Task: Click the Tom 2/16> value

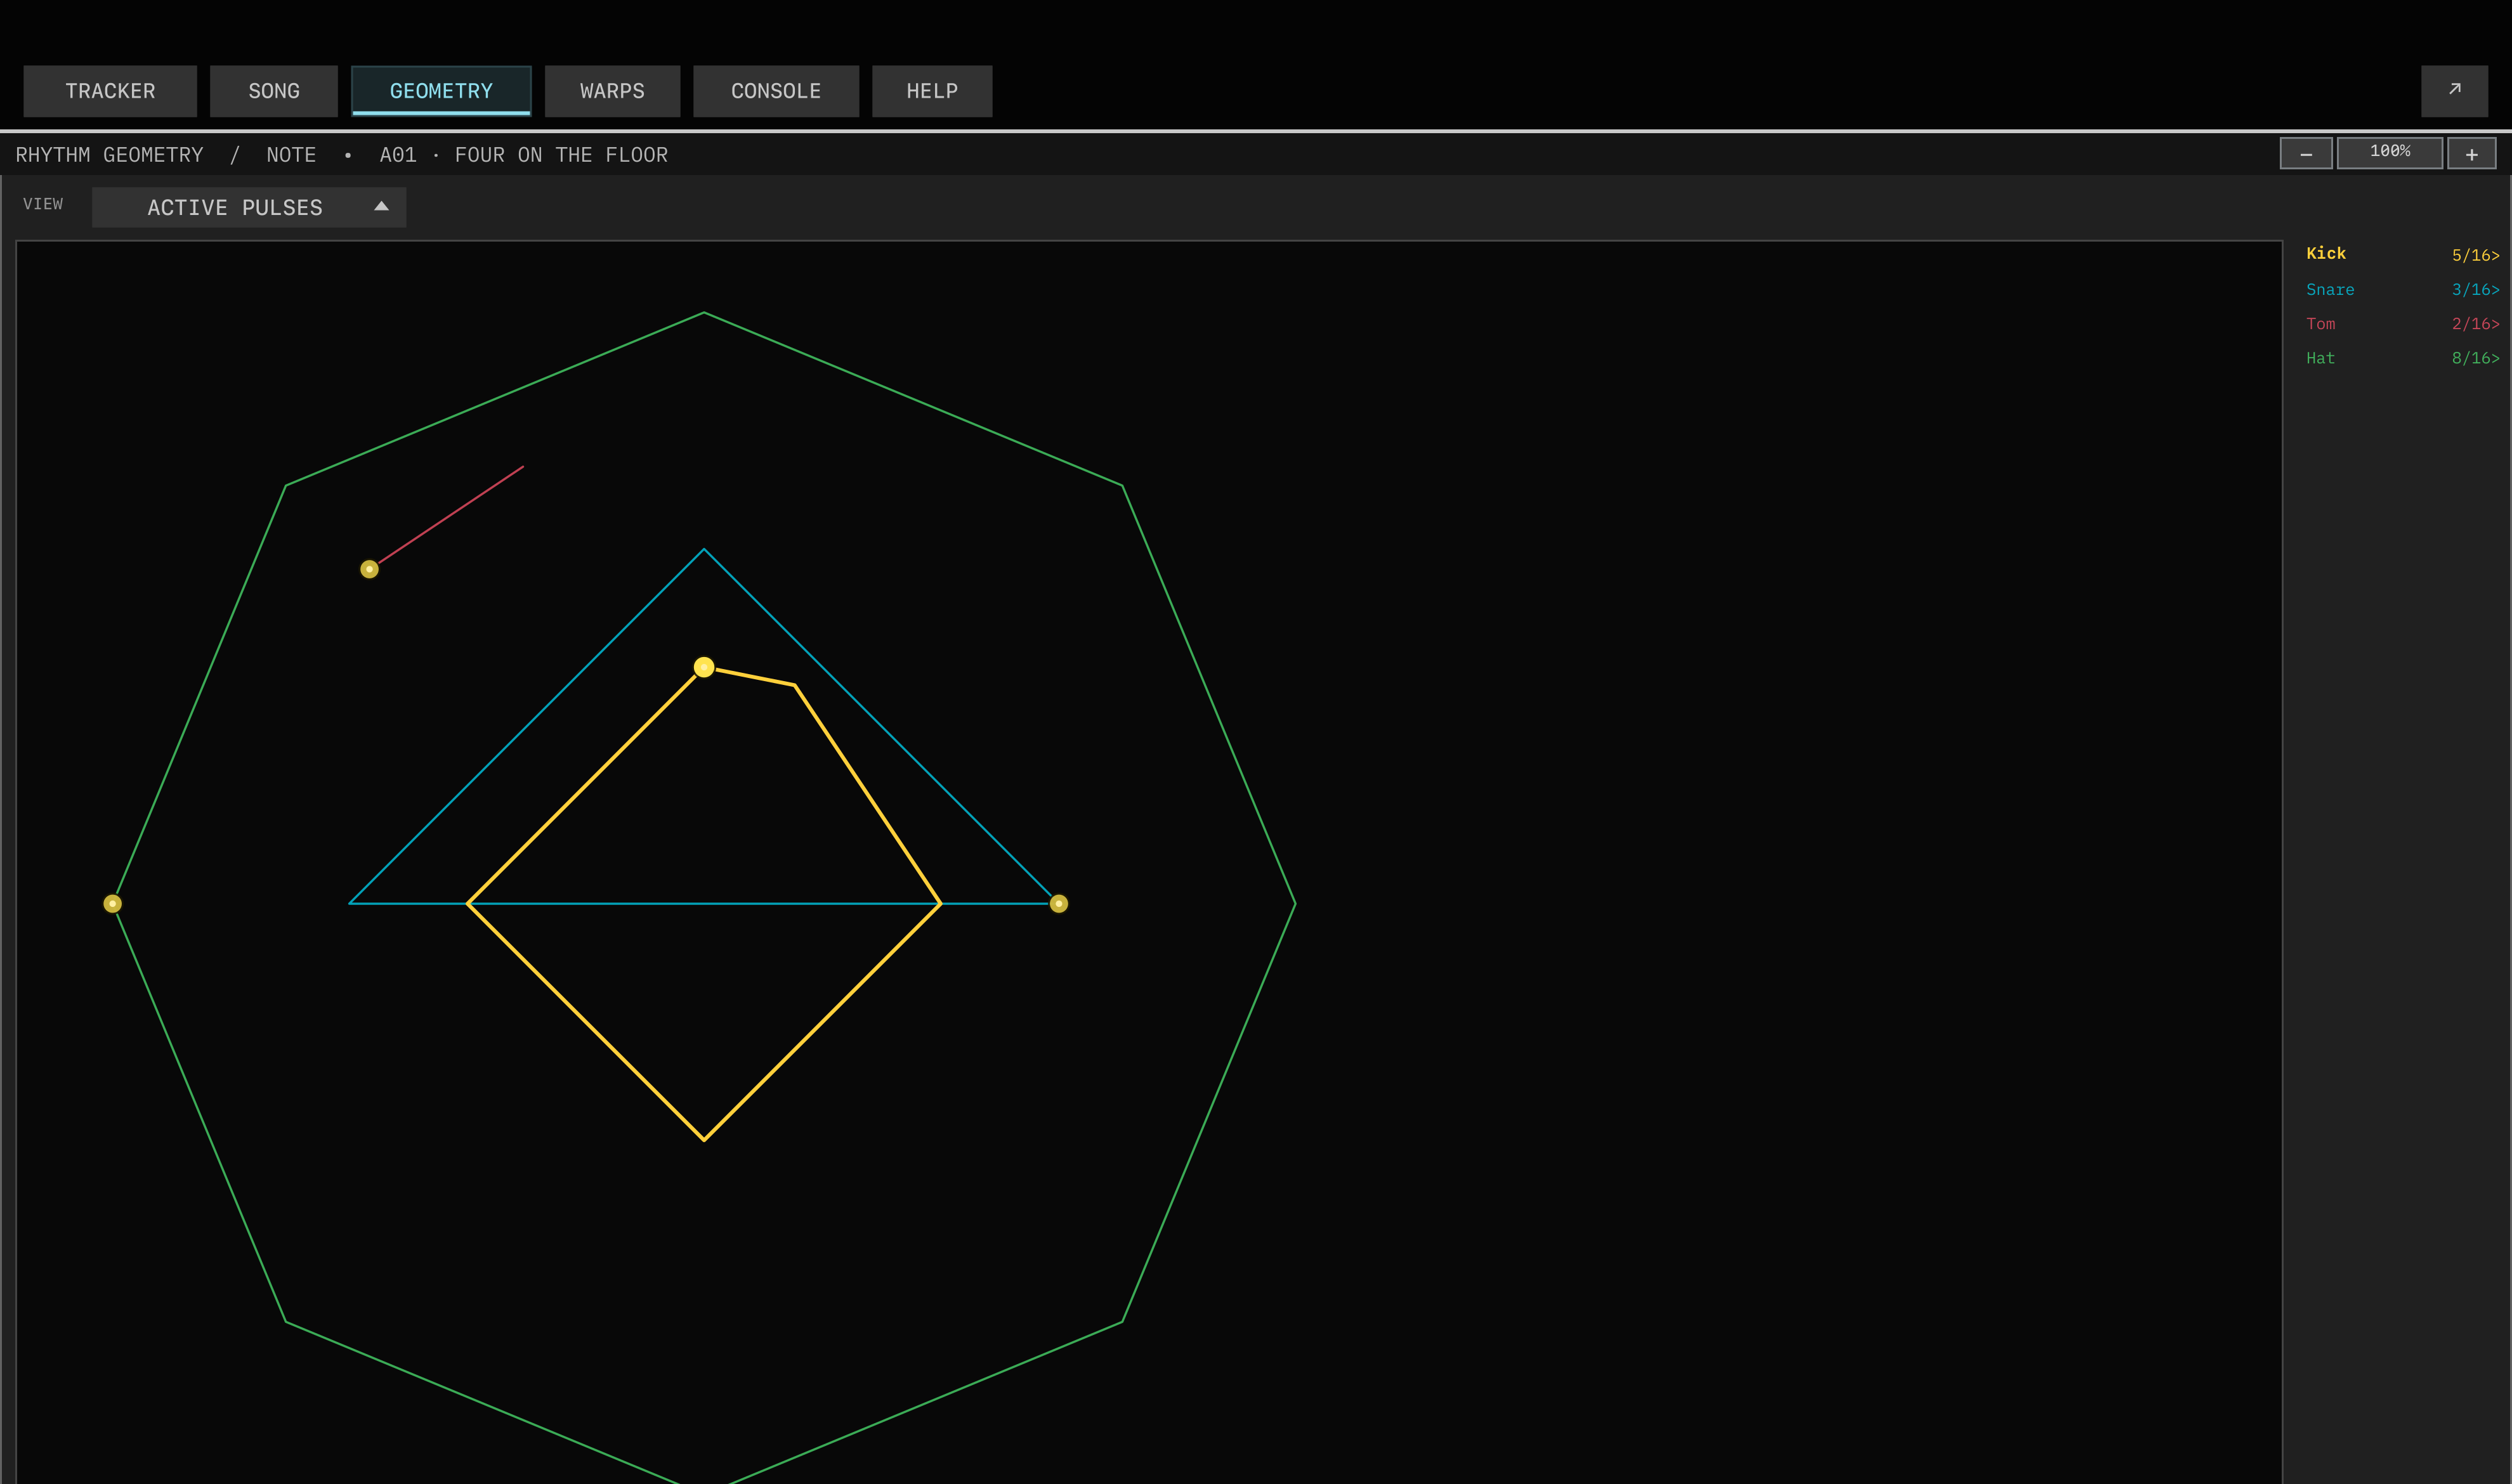Action: point(2475,324)
